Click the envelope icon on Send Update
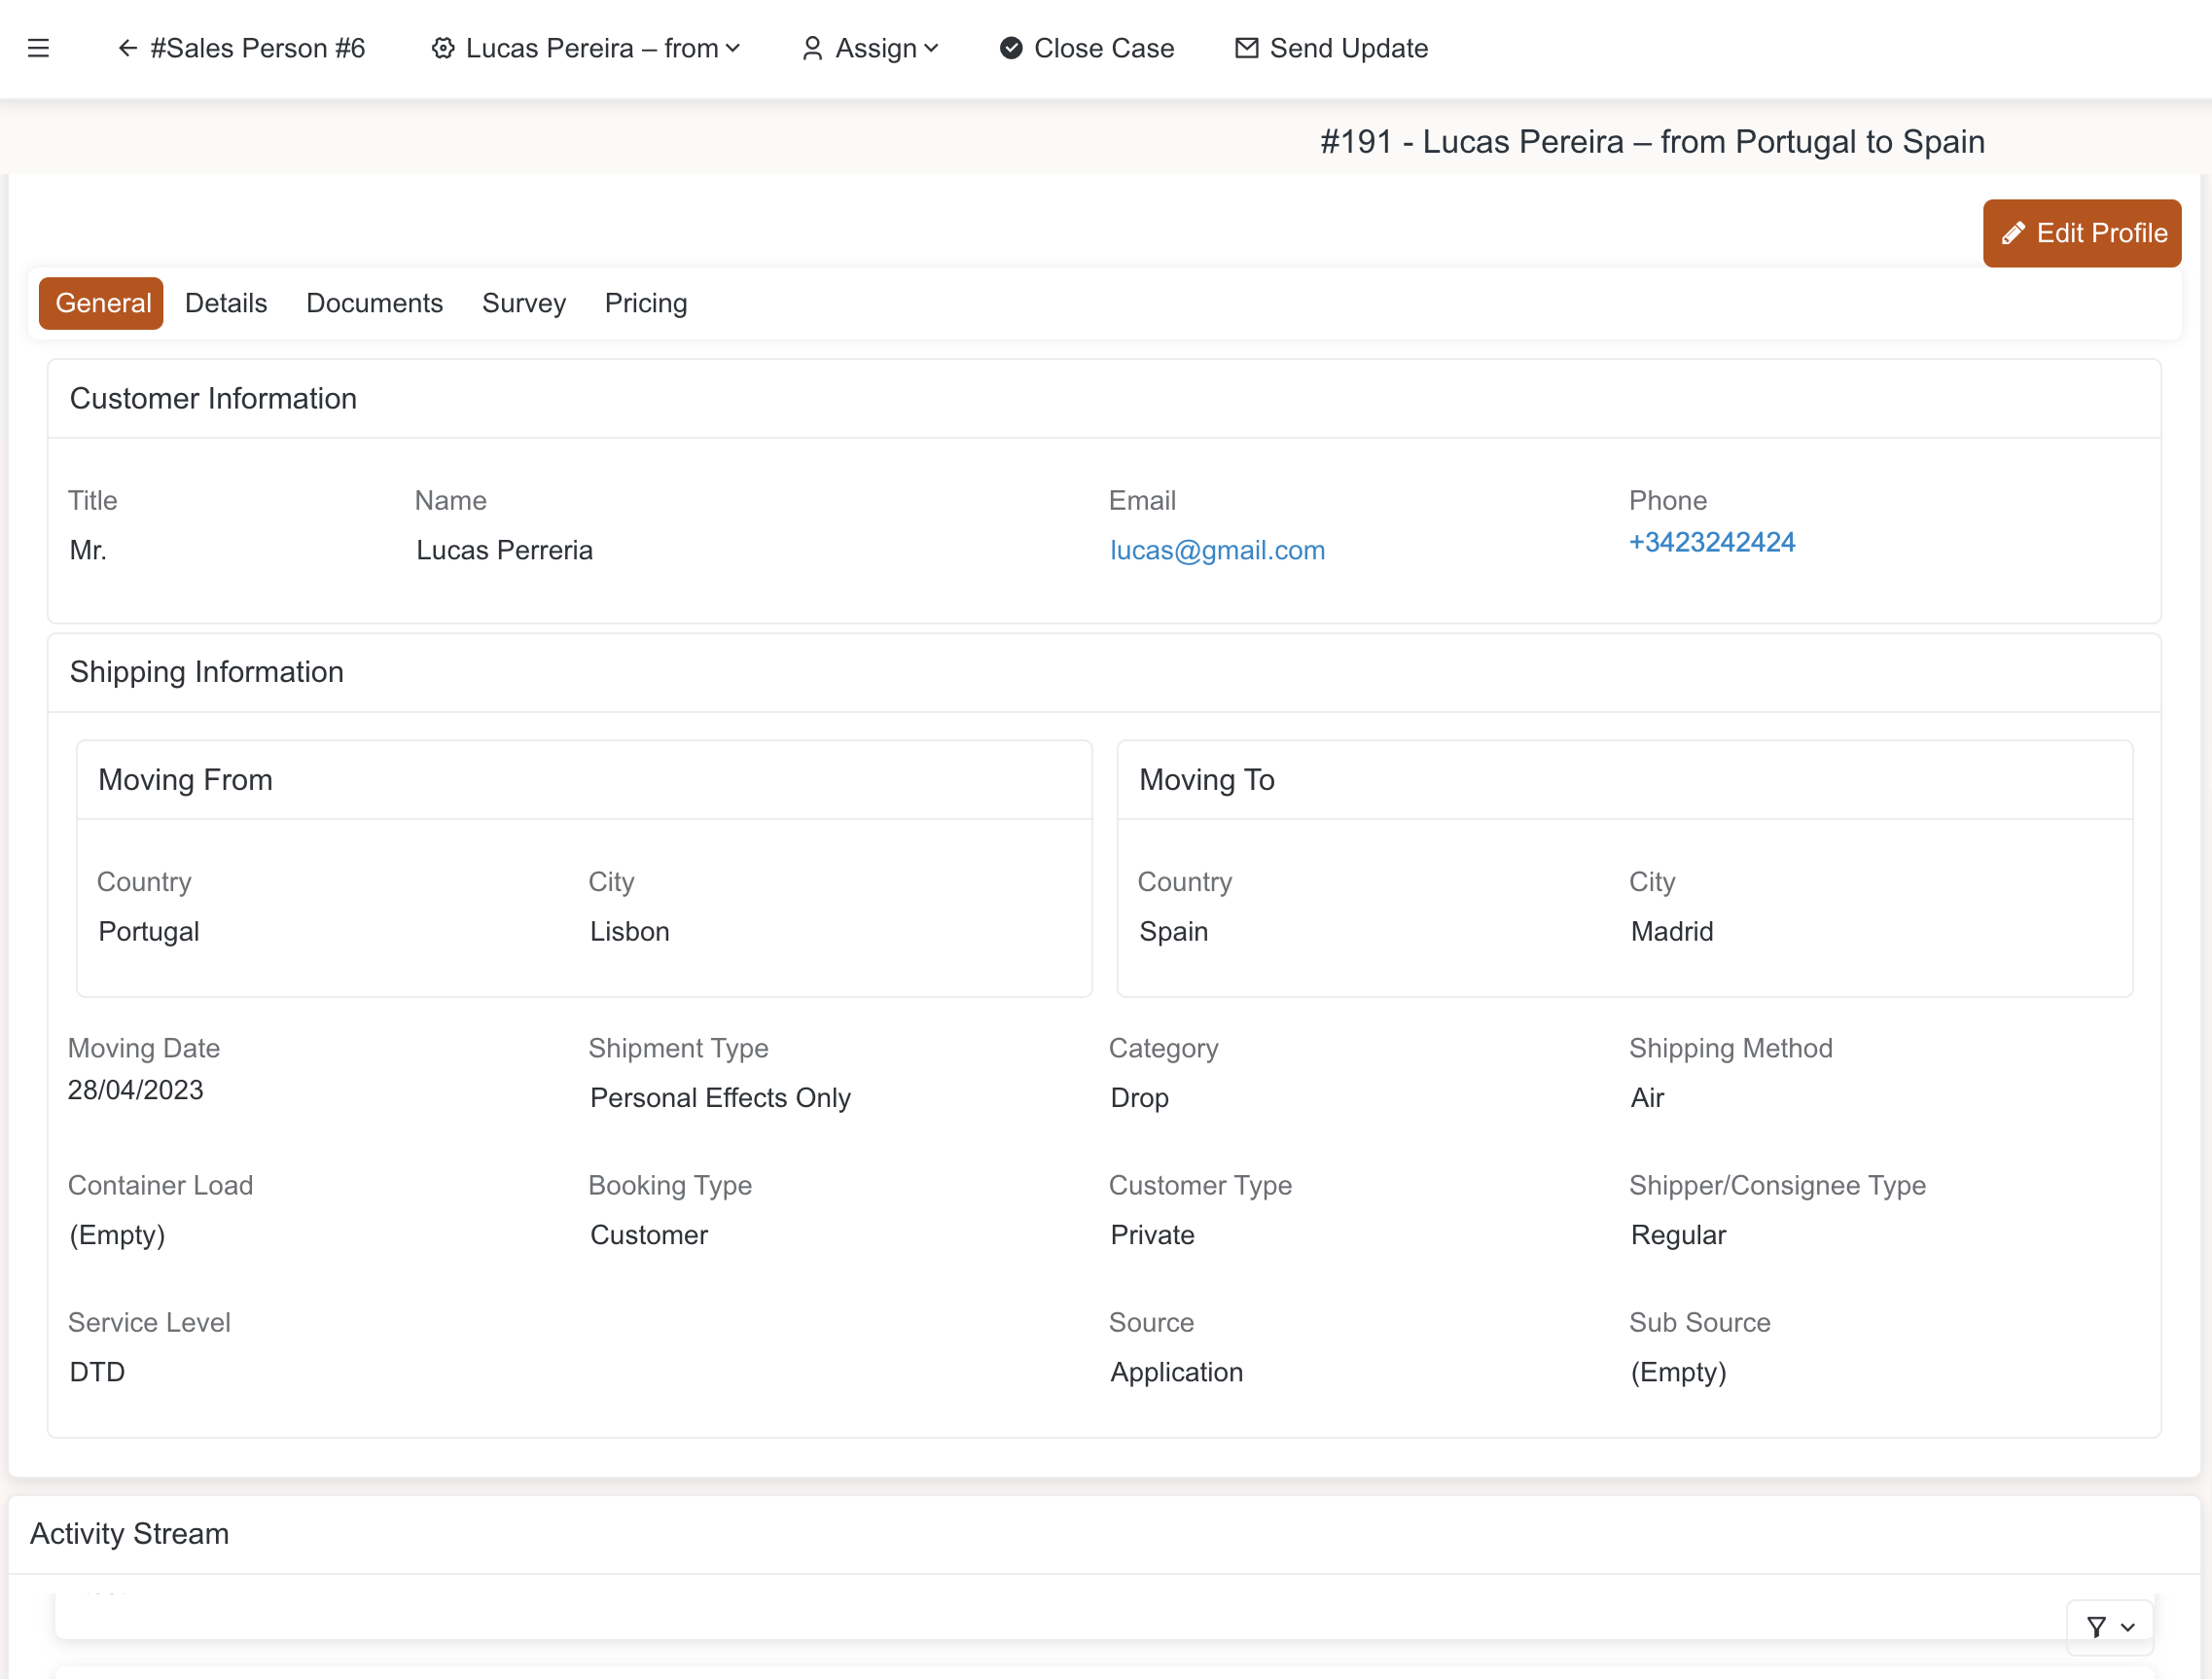 point(1246,48)
